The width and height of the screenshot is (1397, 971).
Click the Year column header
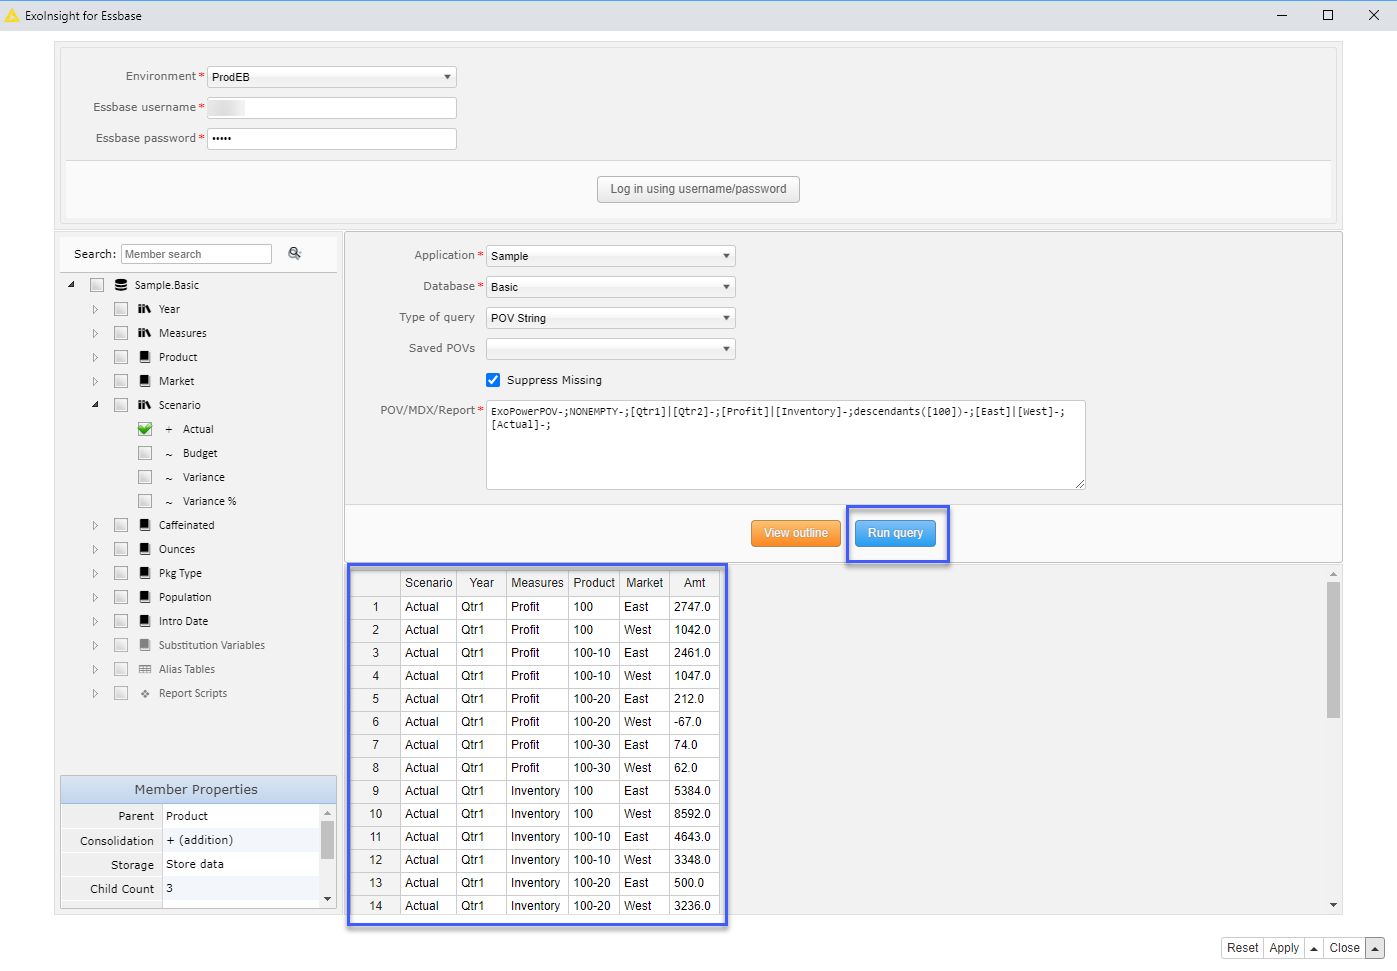482,583
